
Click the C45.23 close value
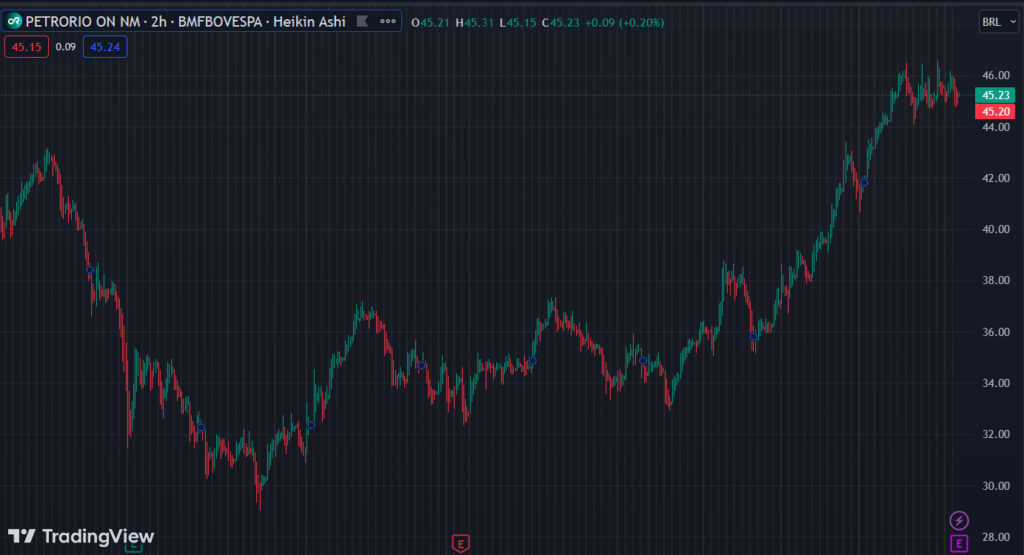561,22
